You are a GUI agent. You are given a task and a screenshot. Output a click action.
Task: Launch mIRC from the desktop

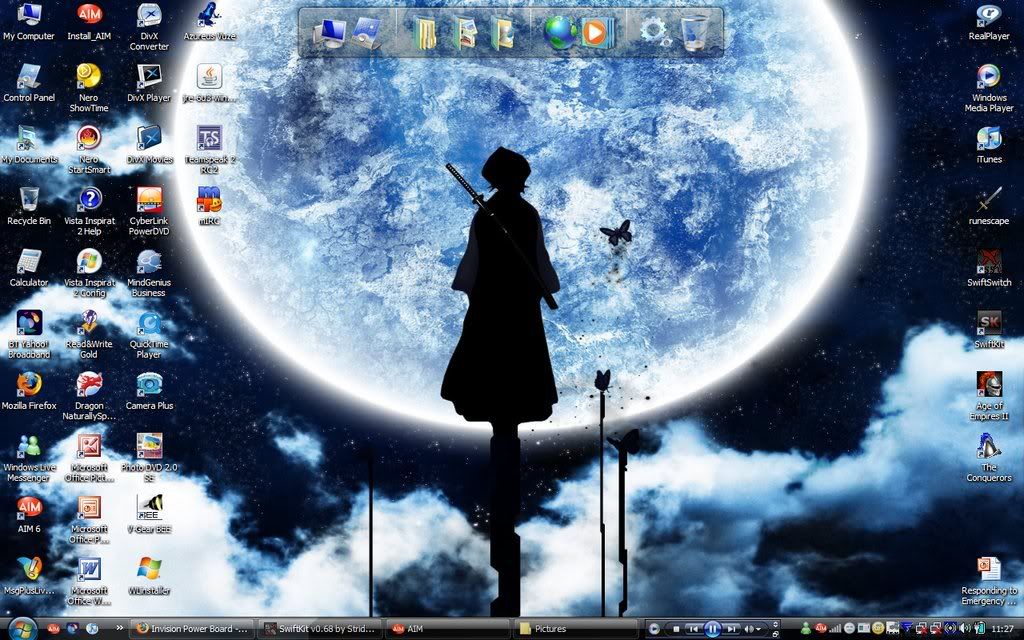click(210, 207)
